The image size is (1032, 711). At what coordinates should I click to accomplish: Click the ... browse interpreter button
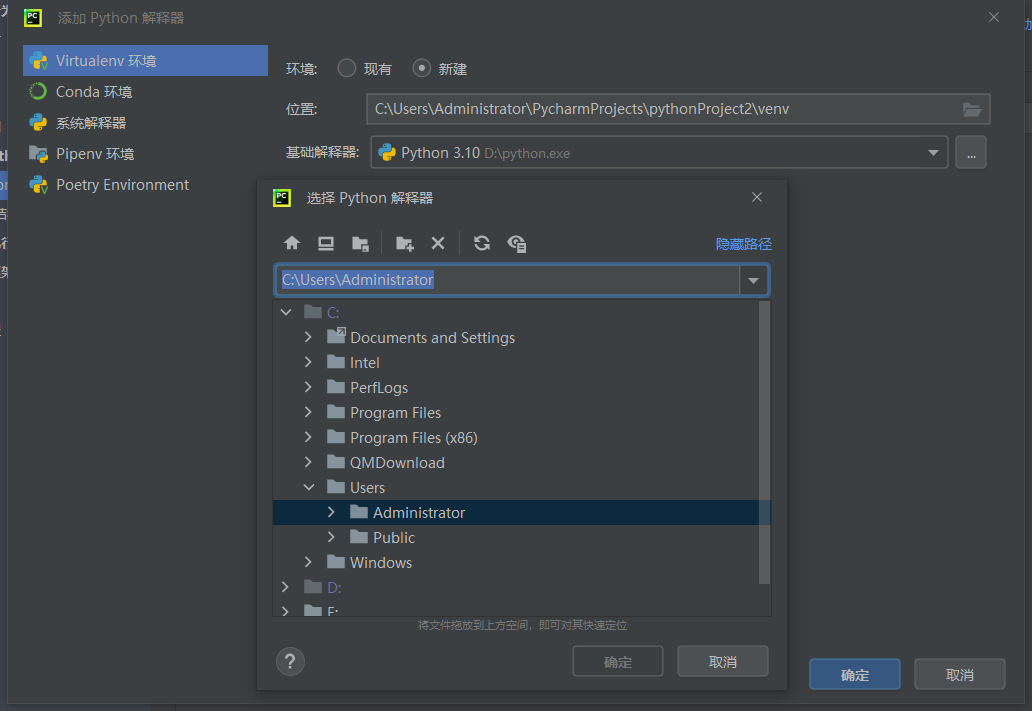[x=971, y=153]
